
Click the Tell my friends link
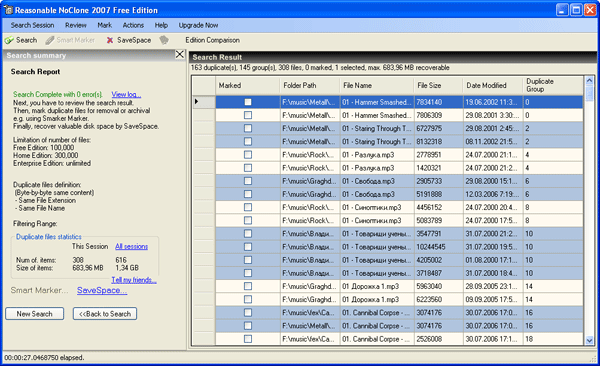tap(134, 280)
